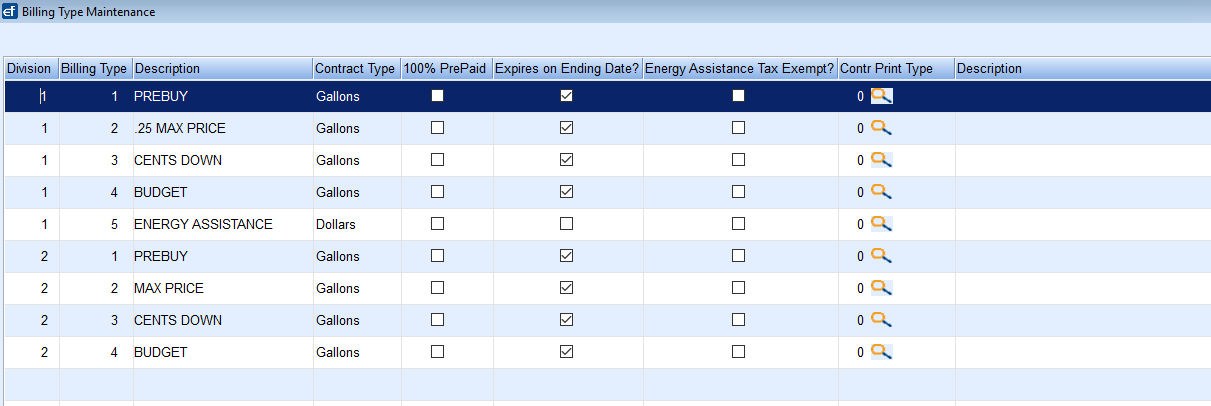Open lookup icon in ENERGY ASSISTANCE row

[x=881, y=224]
